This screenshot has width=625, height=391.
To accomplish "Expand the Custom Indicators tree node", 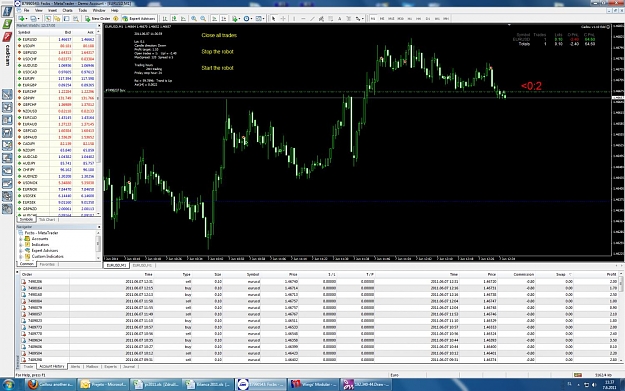I will (21, 257).
